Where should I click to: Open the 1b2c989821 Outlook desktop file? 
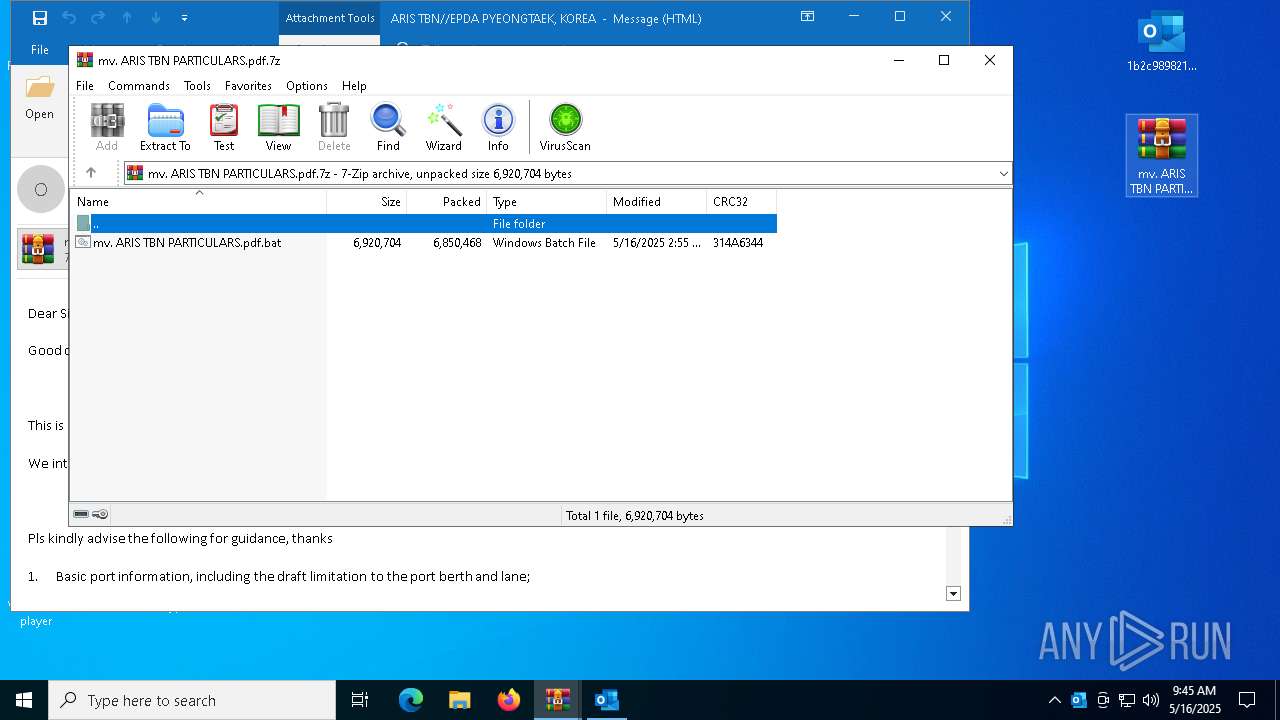[1162, 42]
